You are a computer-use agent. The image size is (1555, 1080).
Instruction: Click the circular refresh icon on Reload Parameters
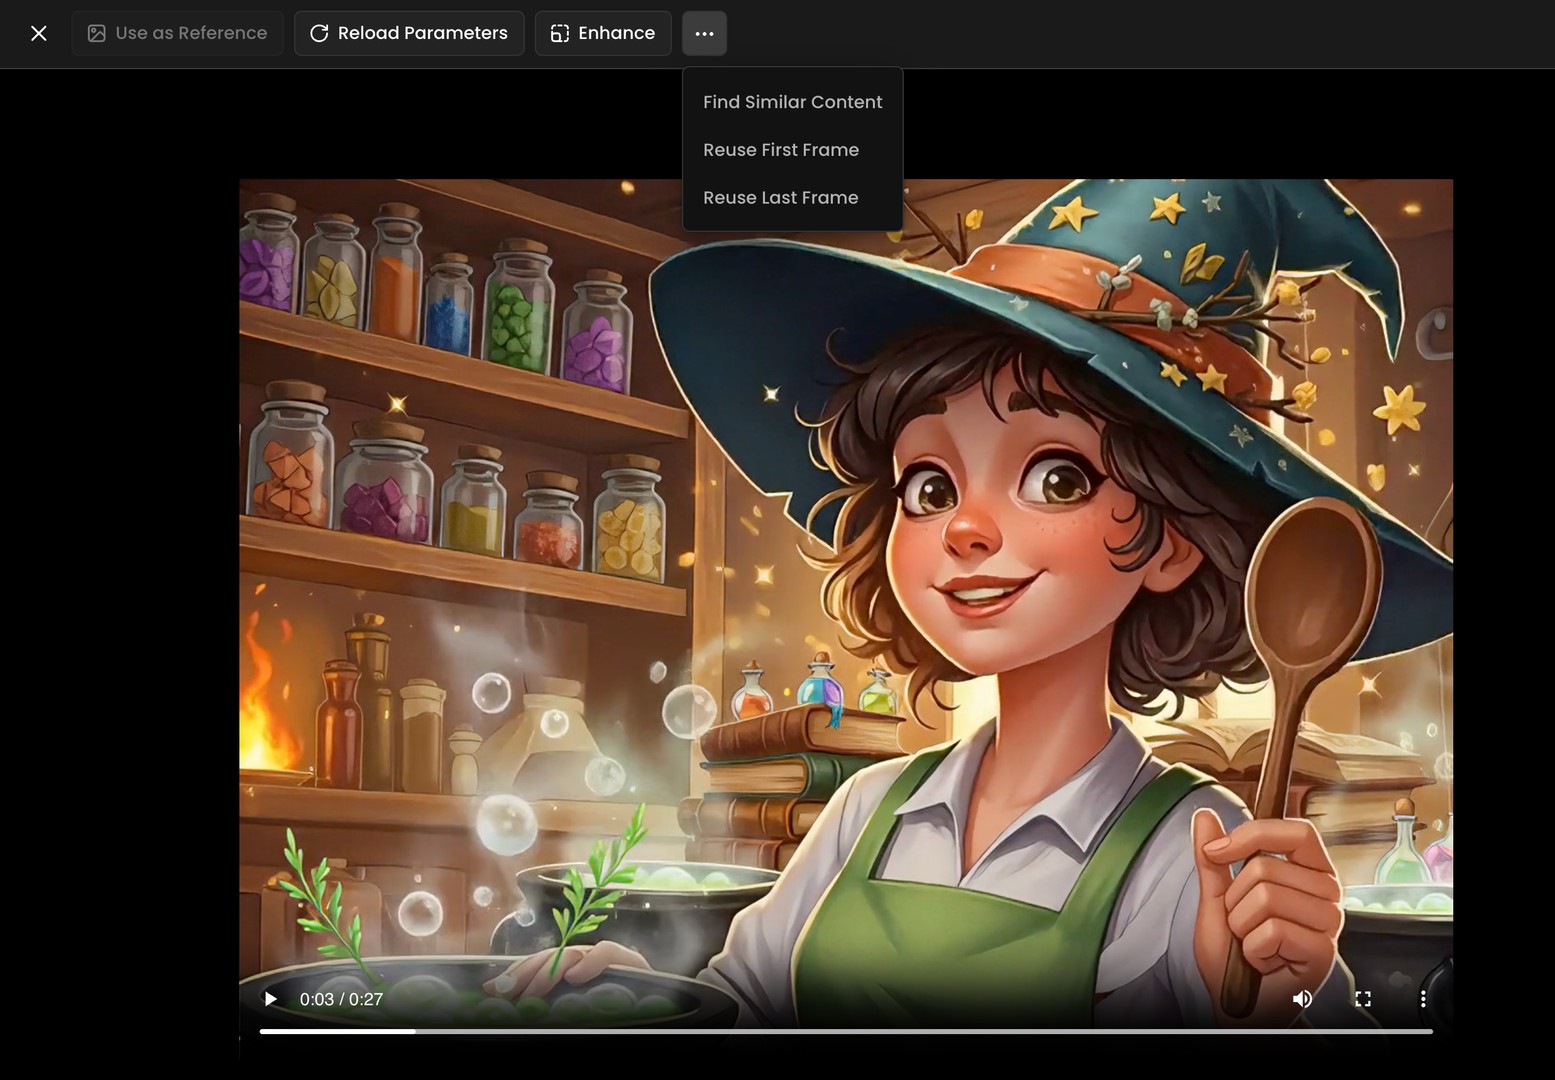click(x=318, y=33)
